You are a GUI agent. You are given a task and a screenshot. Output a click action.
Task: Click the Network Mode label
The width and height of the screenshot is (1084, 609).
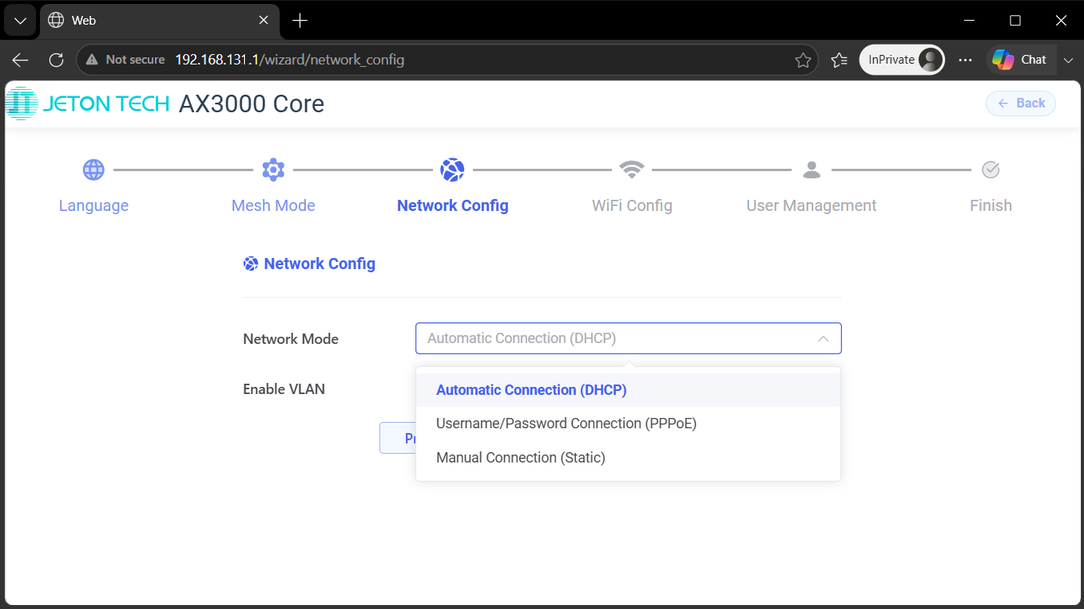click(x=290, y=339)
